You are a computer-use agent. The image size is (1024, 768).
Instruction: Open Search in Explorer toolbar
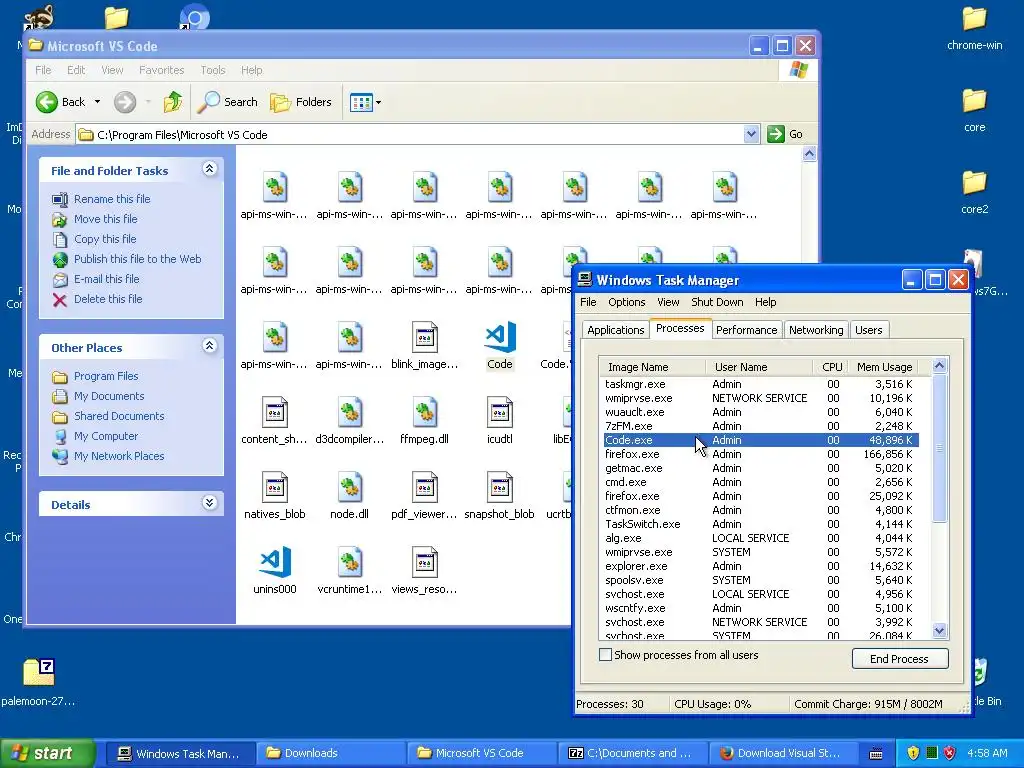227,102
